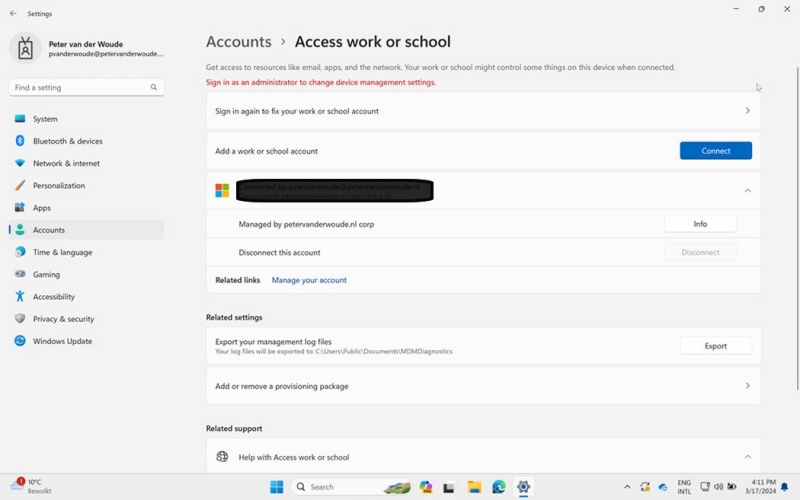Open the System settings category

[x=86, y=119]
